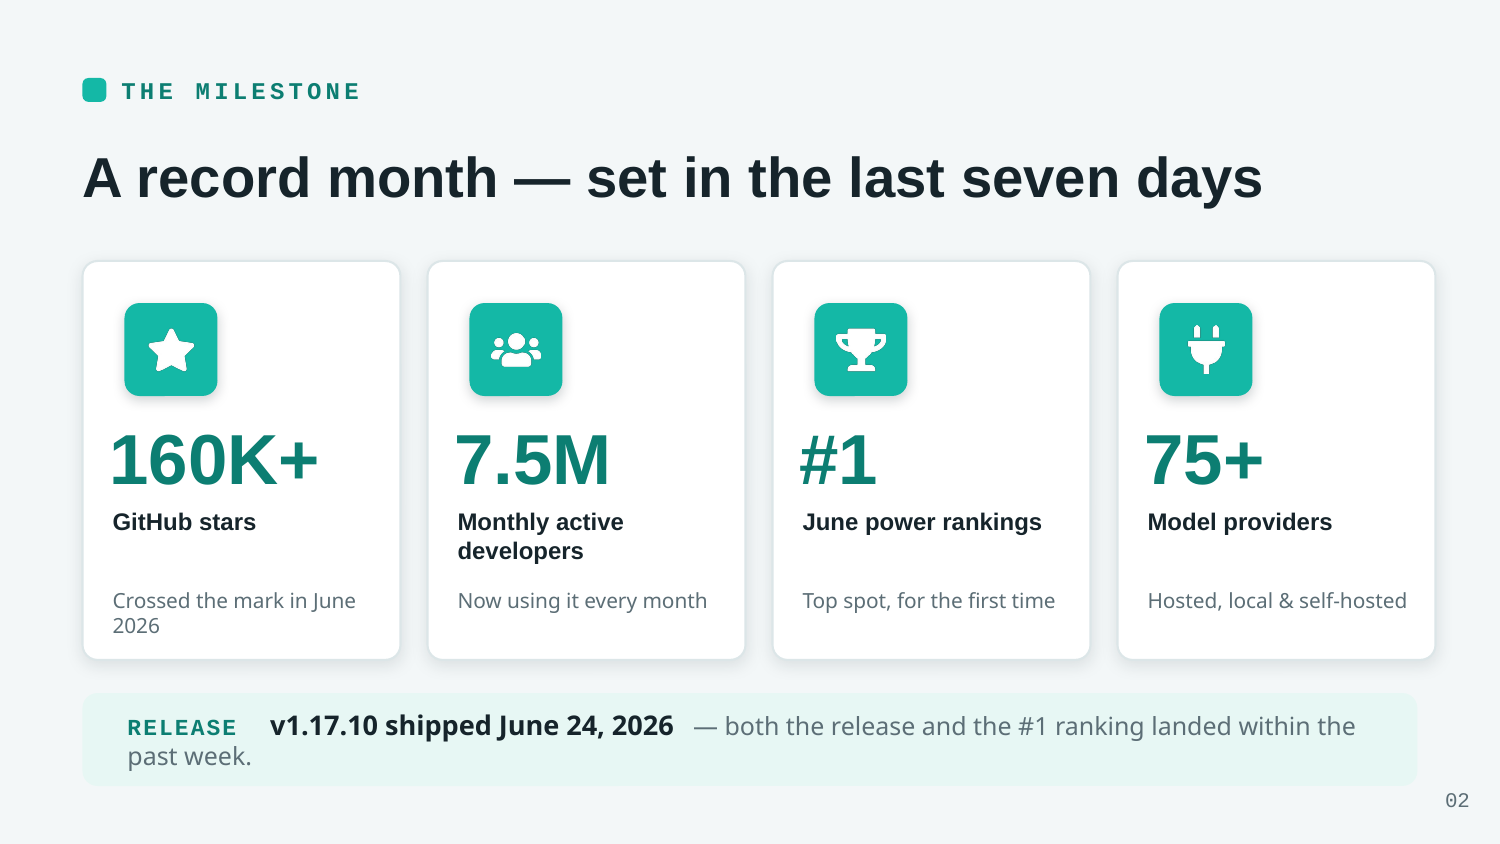This screenshot has height=844, width=1500.
Task: Select the 7.5M statistic
Action: coord(532,460)
